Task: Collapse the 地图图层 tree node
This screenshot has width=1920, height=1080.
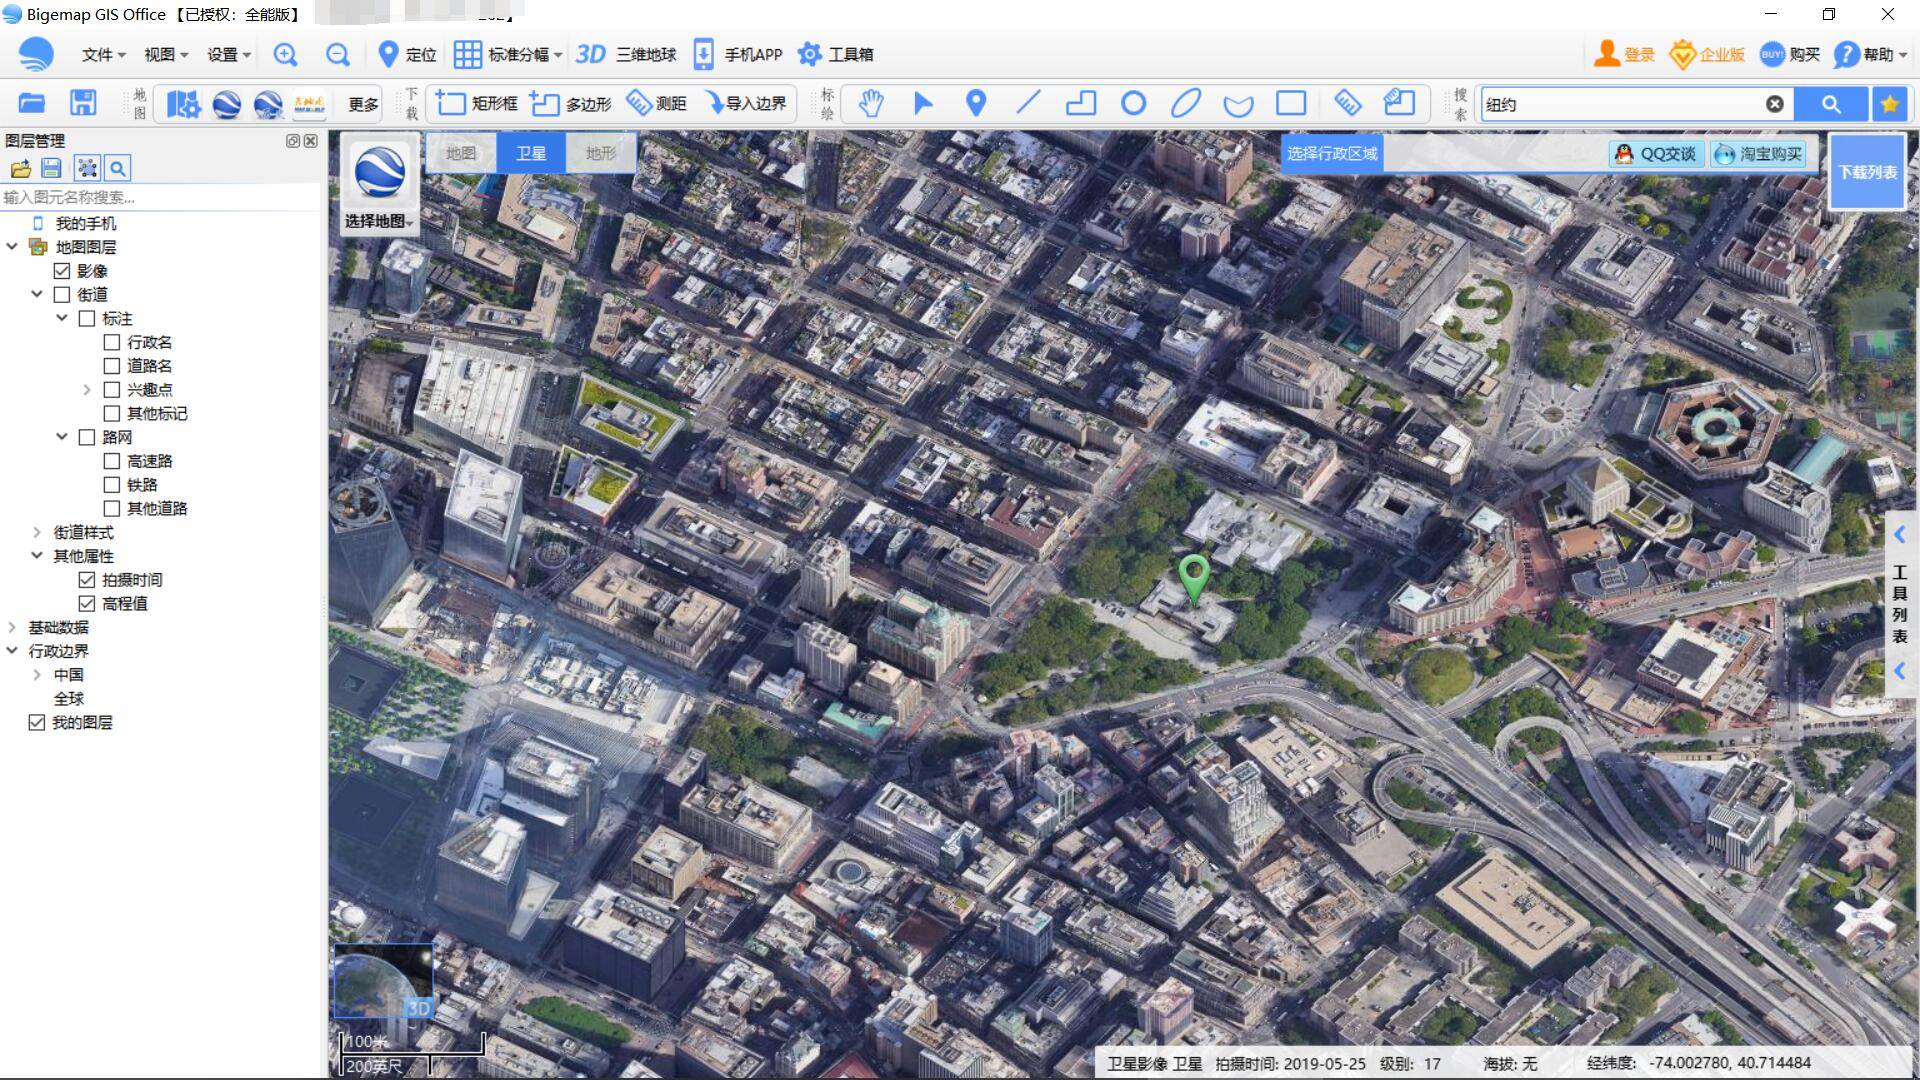Action: pyautogui.click(x=12, y=246)
